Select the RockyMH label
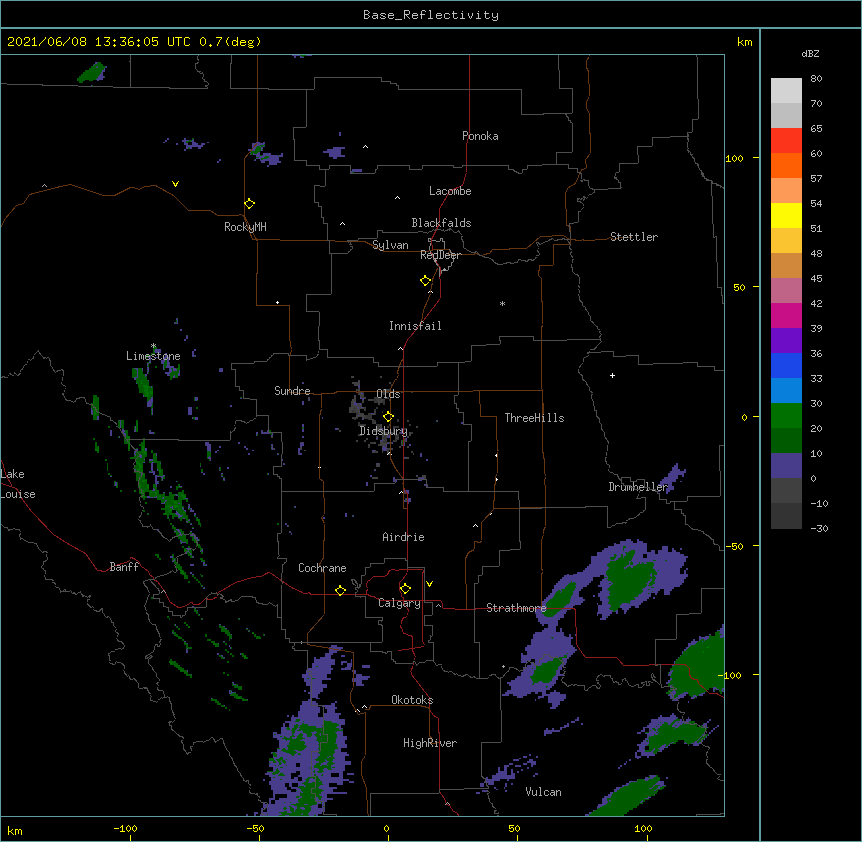Image resolution: width=862 pixels, height=842 pixels. pyautogui.click(x=245, y=227)
